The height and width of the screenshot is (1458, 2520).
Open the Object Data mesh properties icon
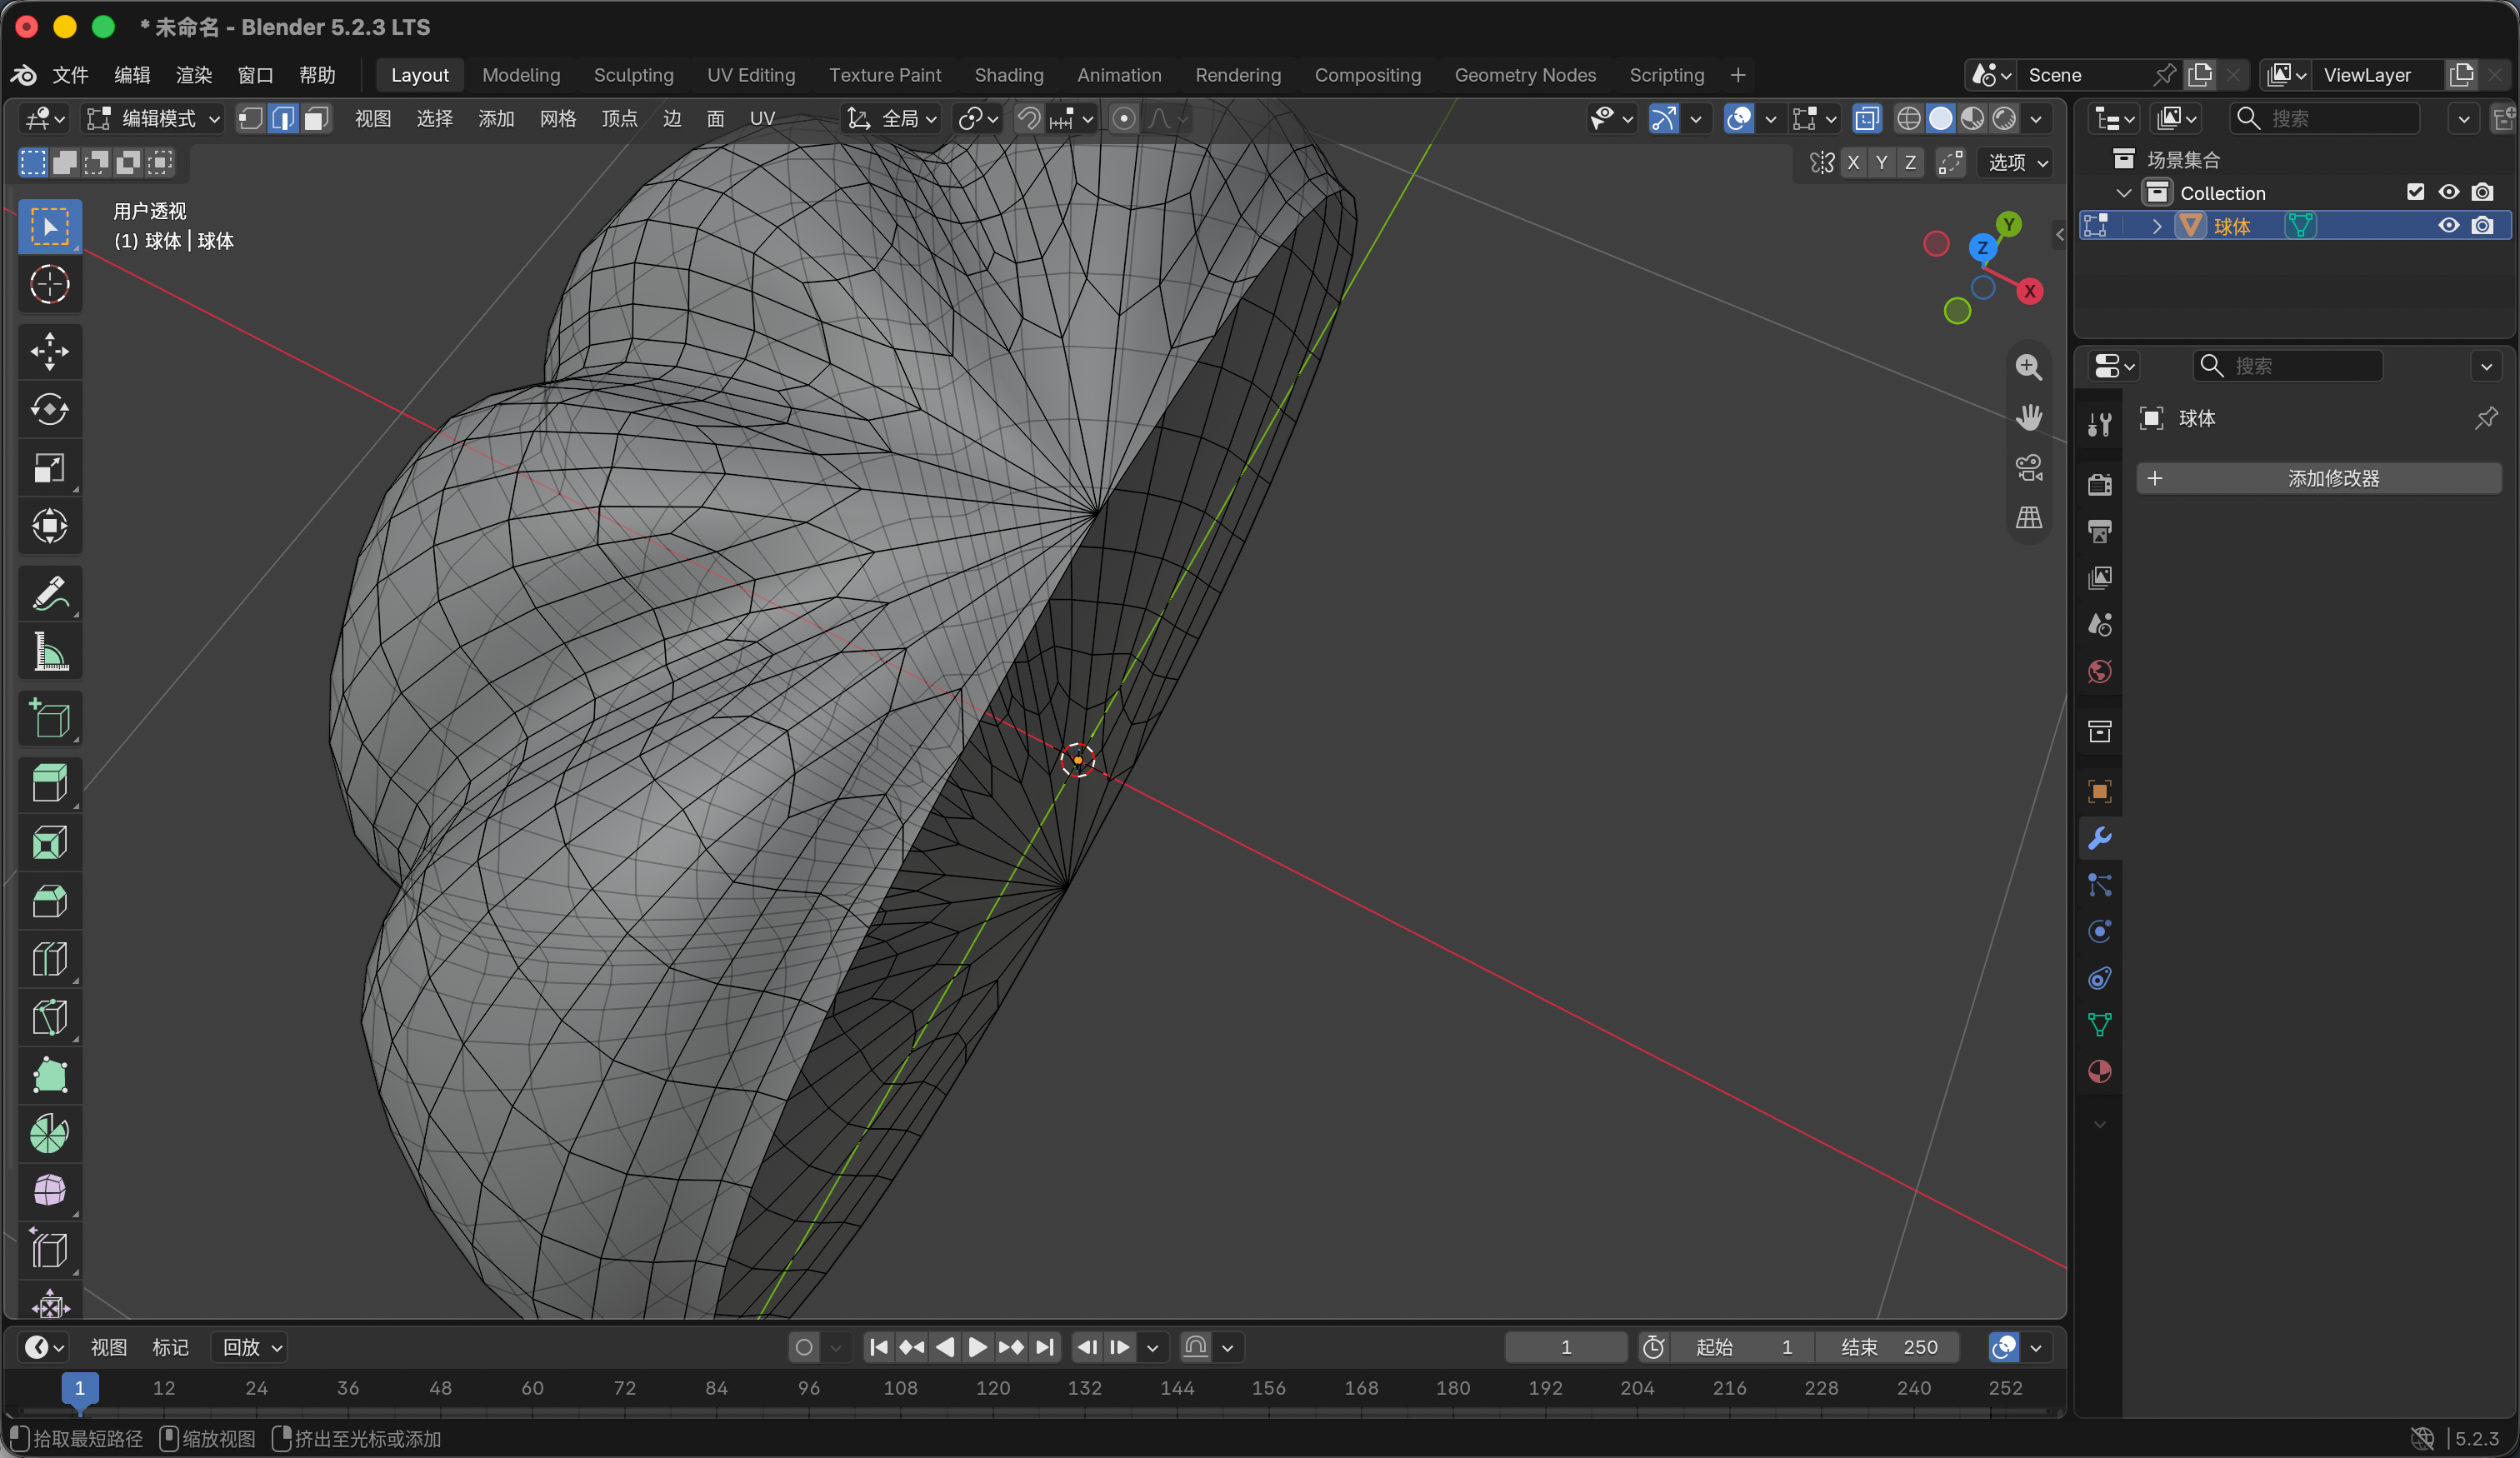click(x=2099, y=1025)
